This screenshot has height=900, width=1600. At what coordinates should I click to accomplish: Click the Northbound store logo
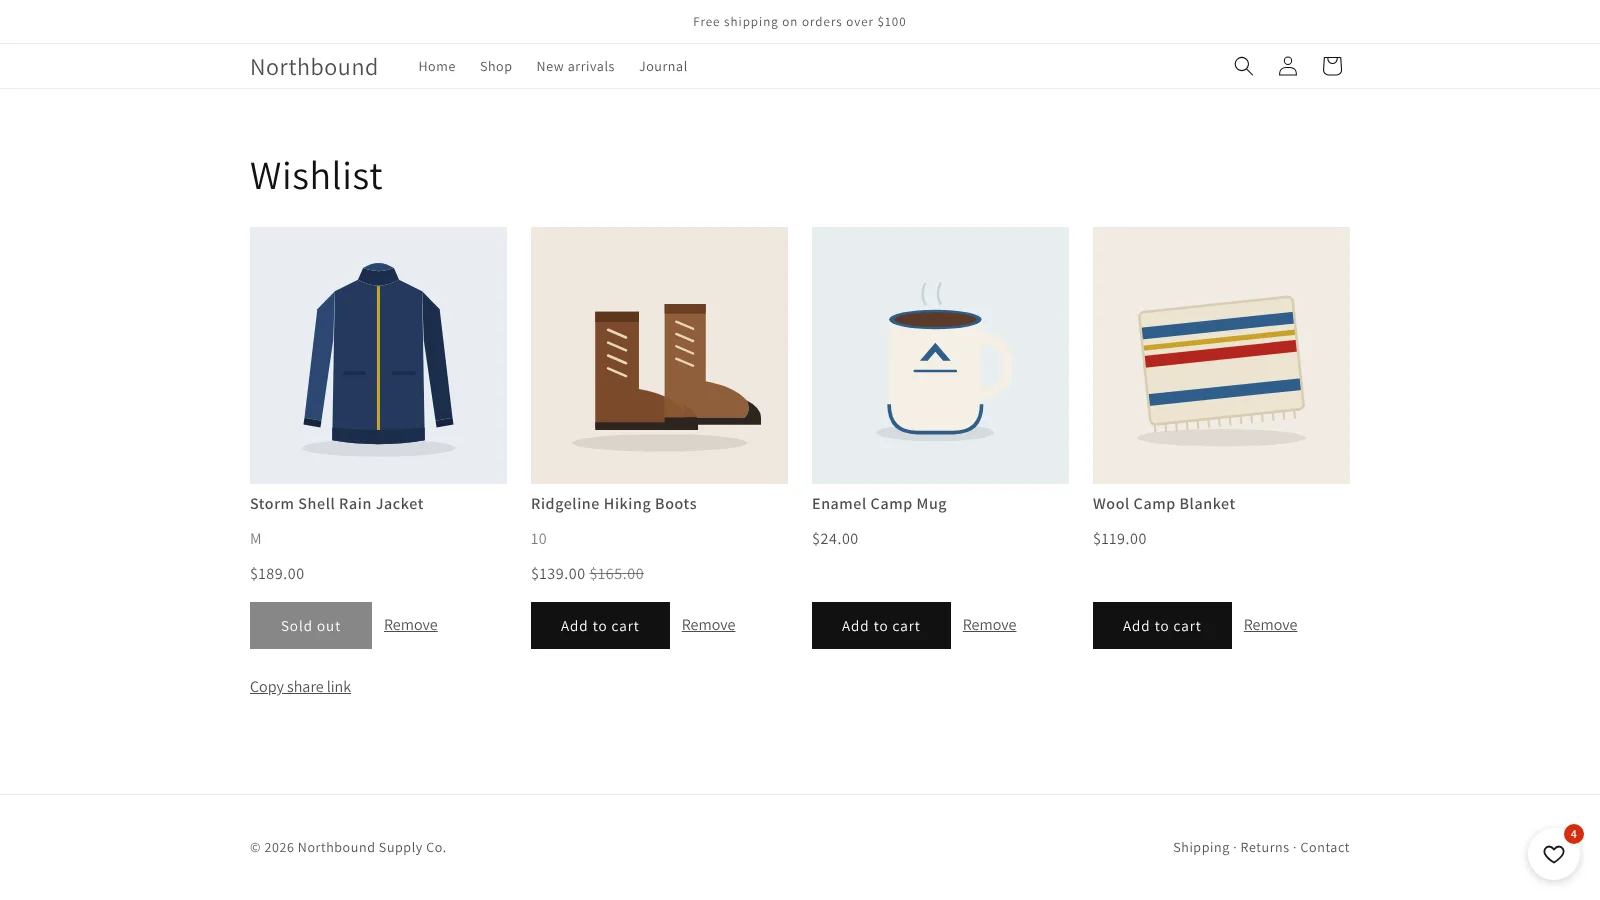[x=314, y=67]
